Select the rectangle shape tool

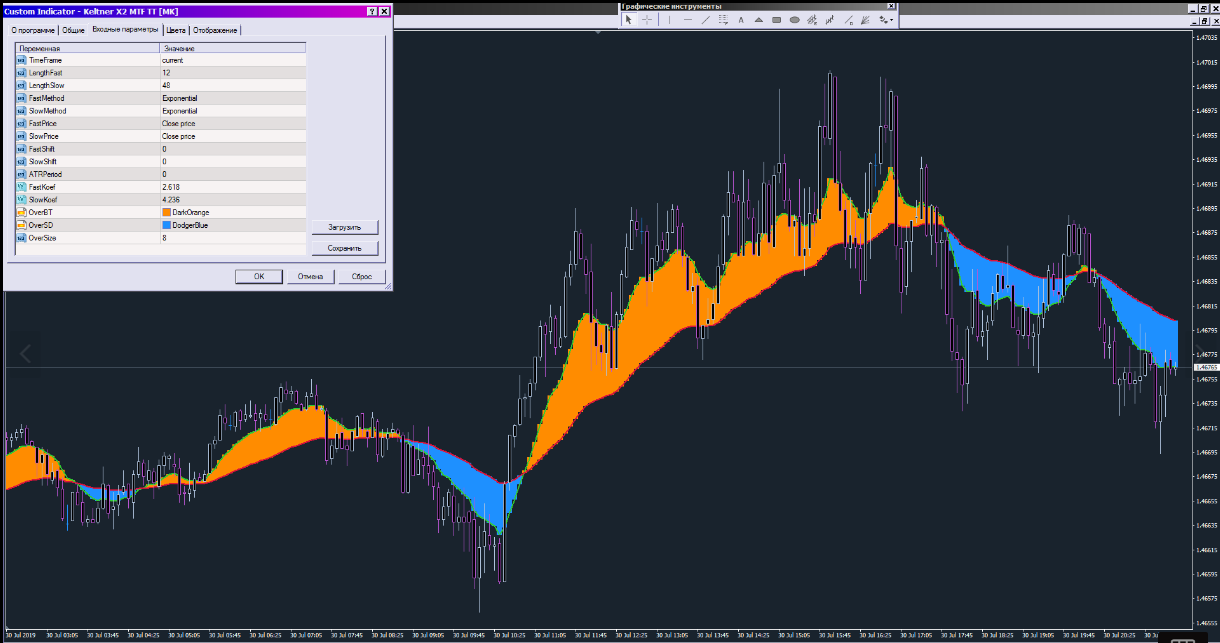[x=777, y=19]
